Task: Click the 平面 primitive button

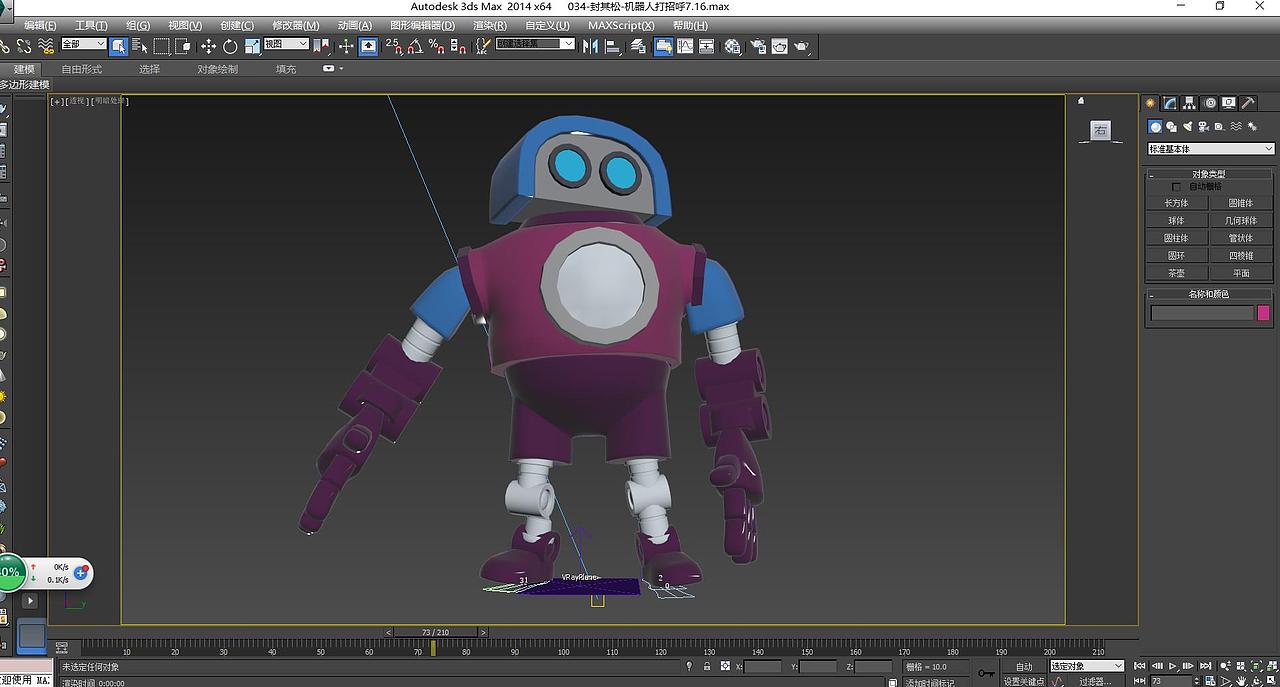Action: [x=1241, y=273]
